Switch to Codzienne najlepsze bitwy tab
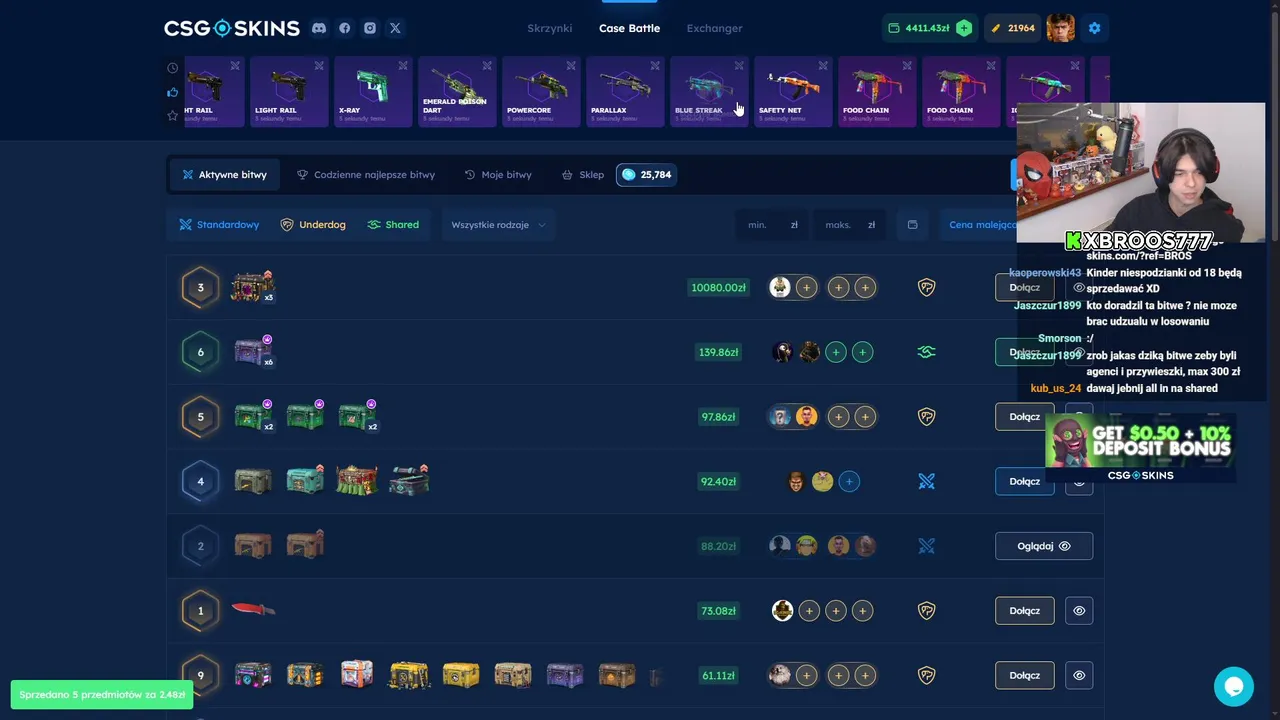This screenshot has height=720, width=1280. pyautogui.click(x=366, y=175)
